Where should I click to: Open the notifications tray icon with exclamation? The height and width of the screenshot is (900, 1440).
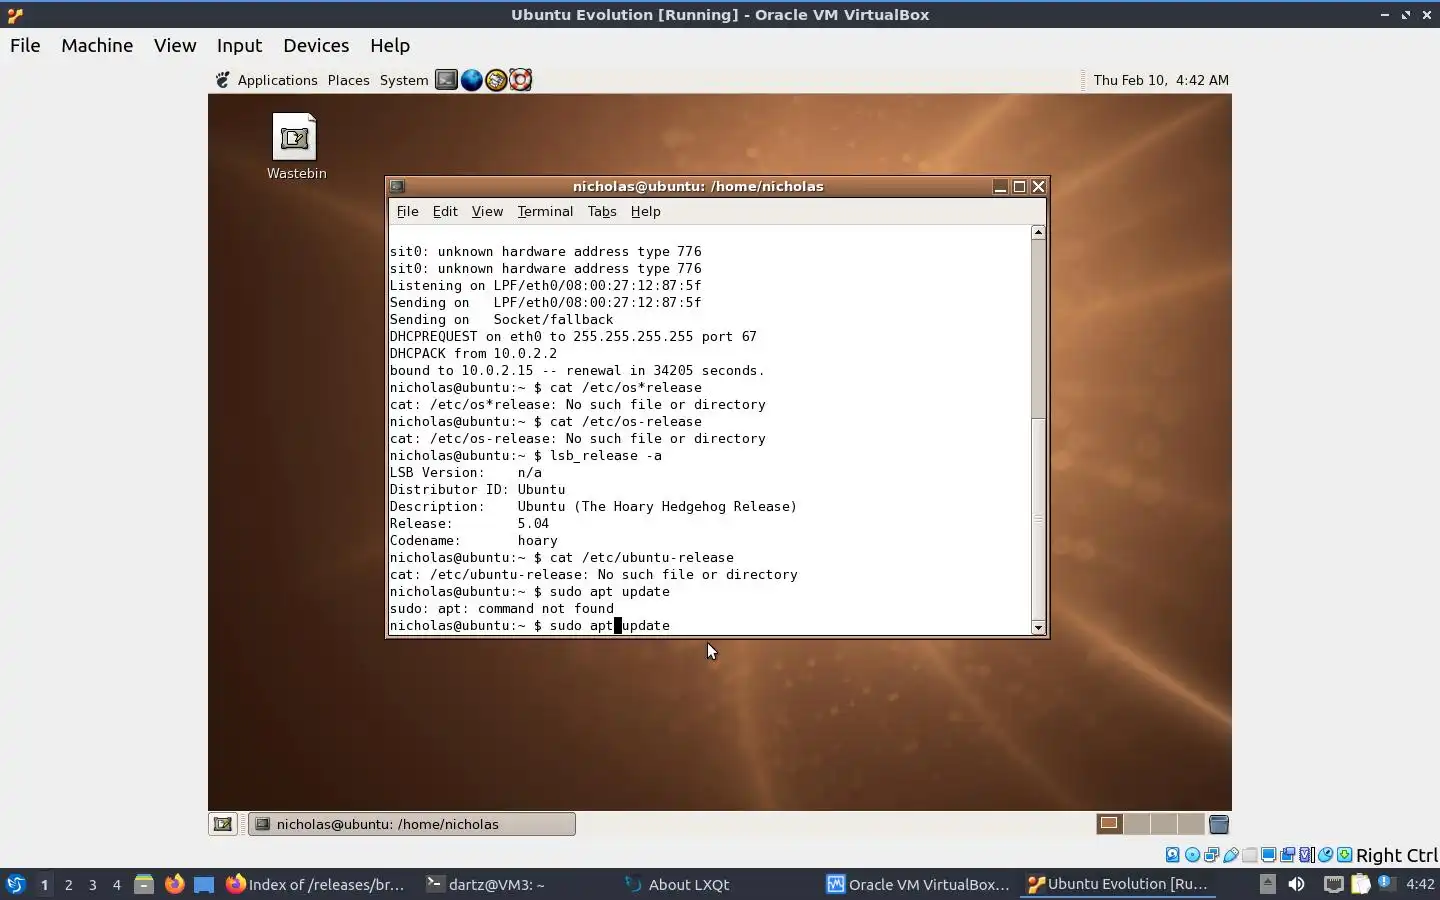pyautogui.click(x=1386, y=883)
